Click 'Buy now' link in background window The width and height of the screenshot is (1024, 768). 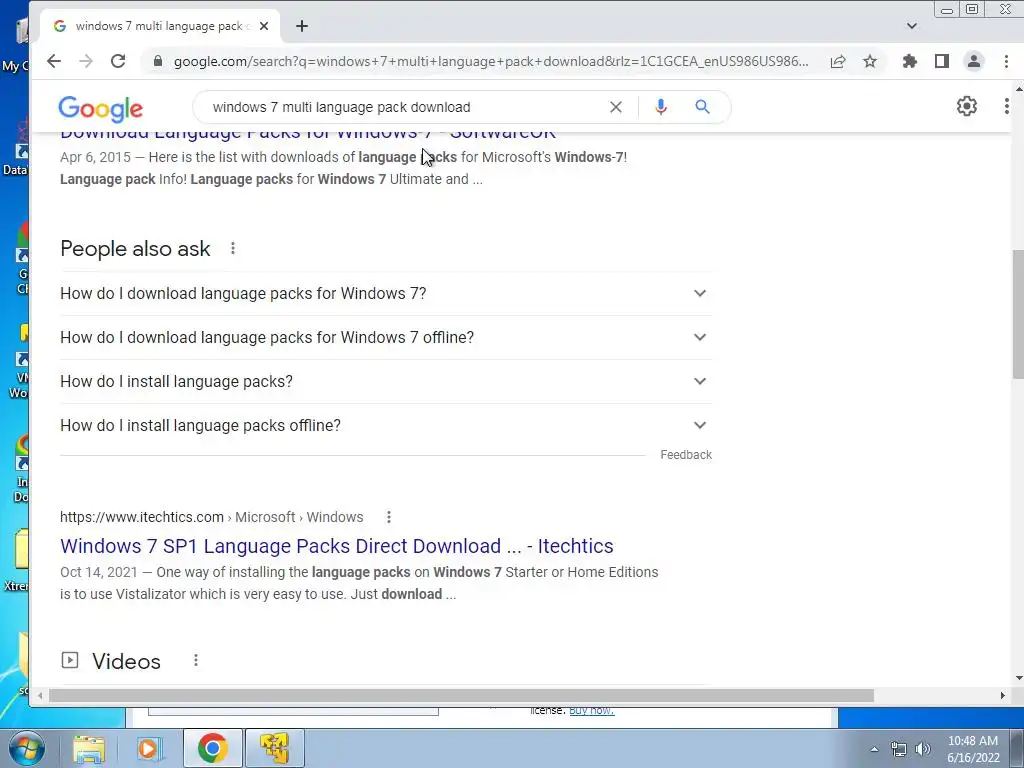coord(592,711)
